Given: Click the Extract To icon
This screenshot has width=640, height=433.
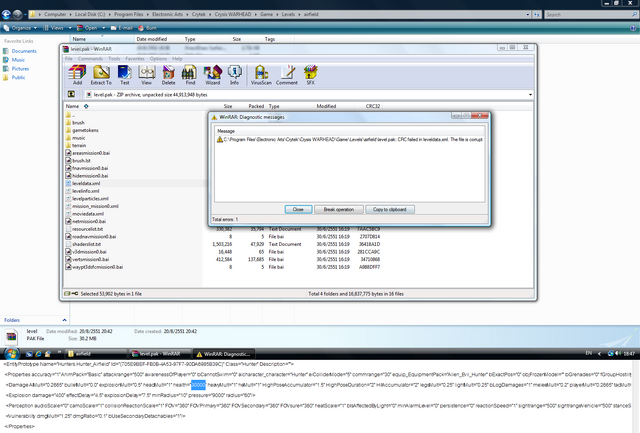Looking at the screenshot, I should click(x=101, y=75).
